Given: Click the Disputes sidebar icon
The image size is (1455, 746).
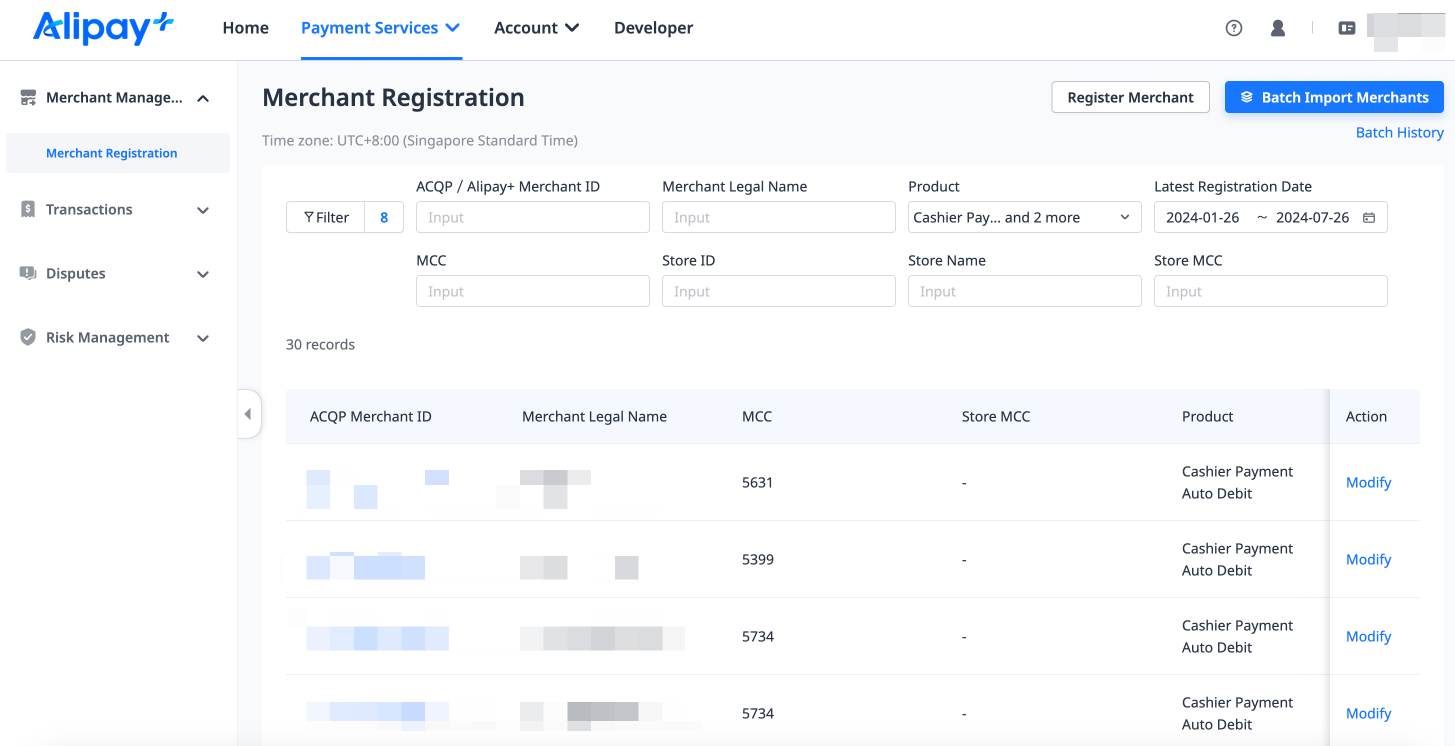Looking at the screenshot, I should (28, 274).
